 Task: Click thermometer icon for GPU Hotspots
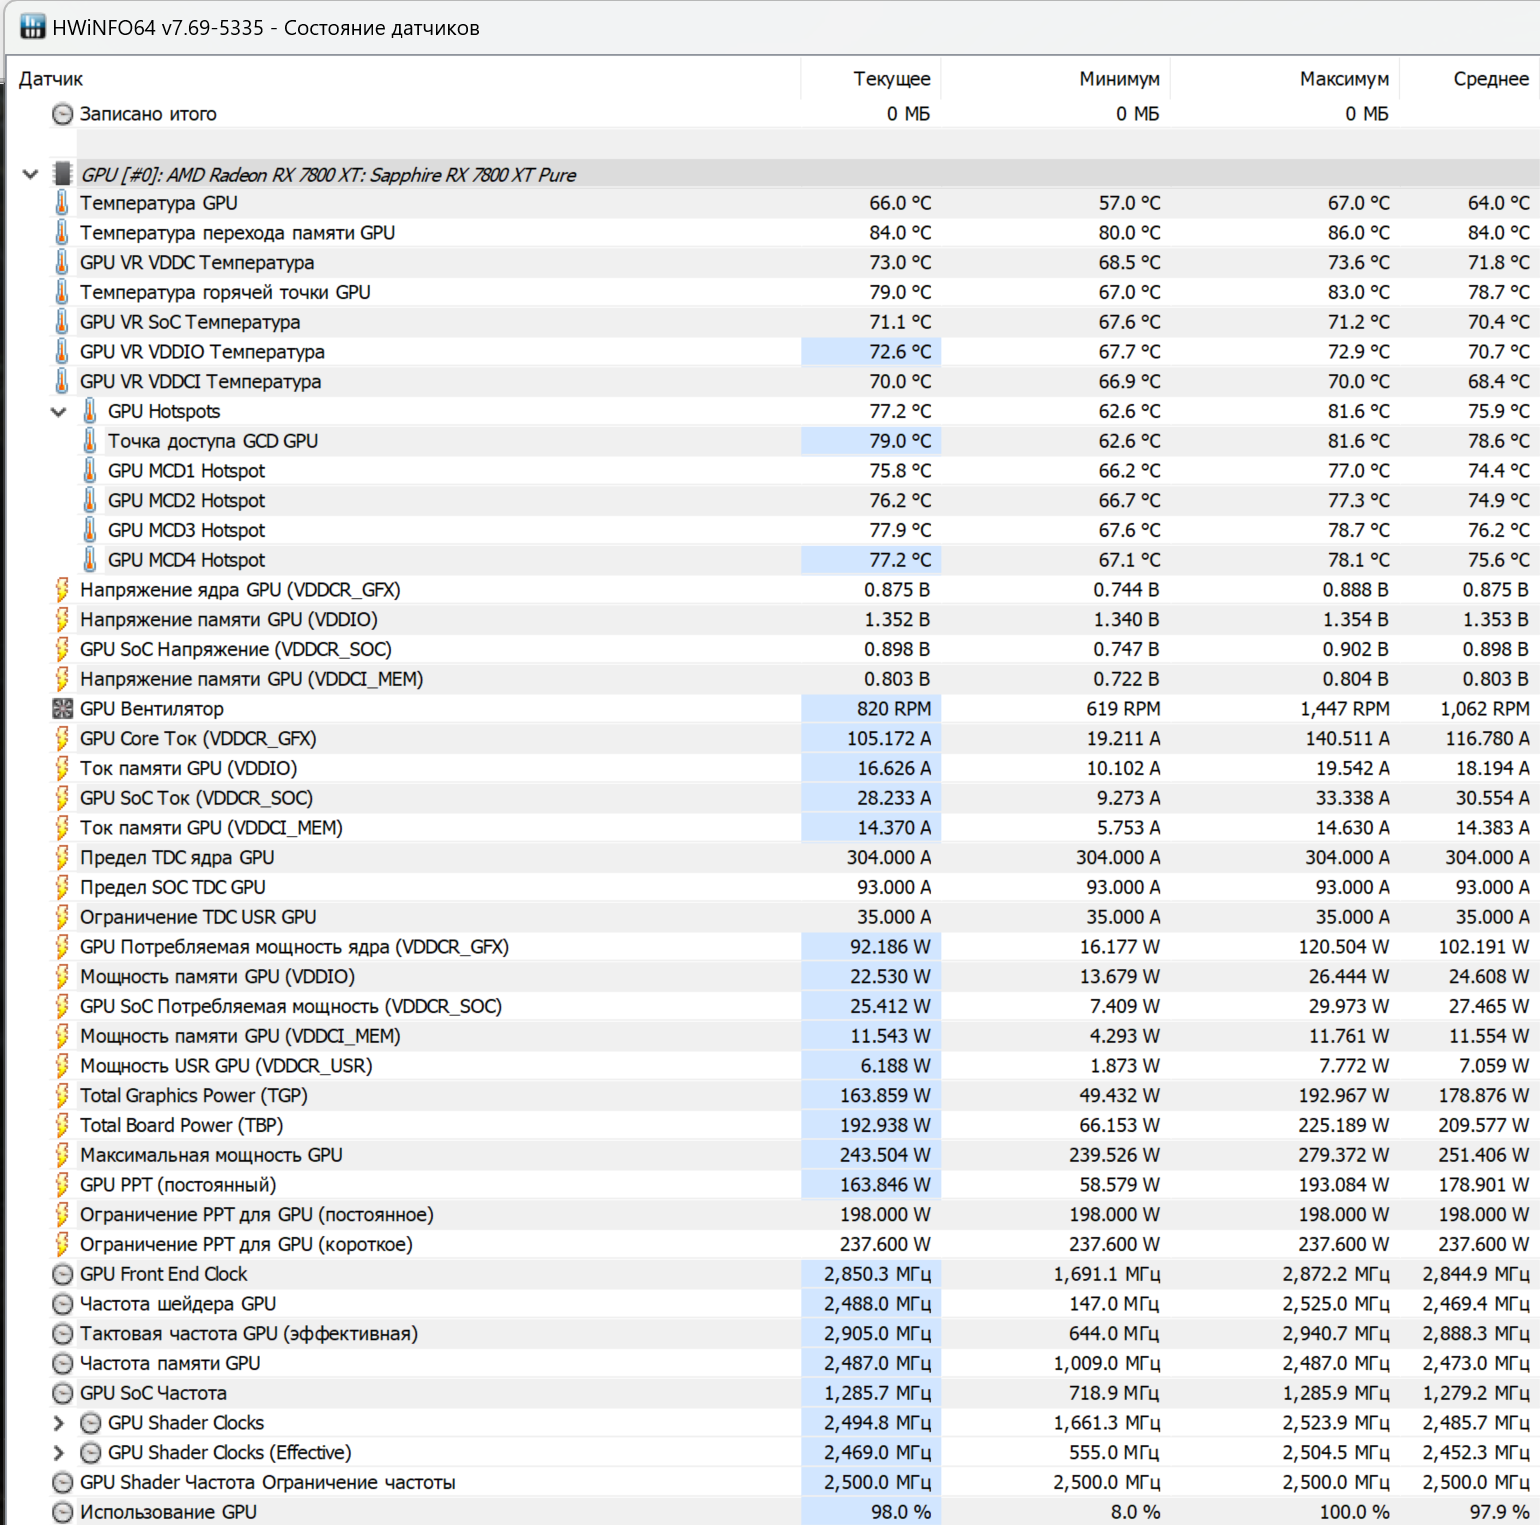(90, 411)
